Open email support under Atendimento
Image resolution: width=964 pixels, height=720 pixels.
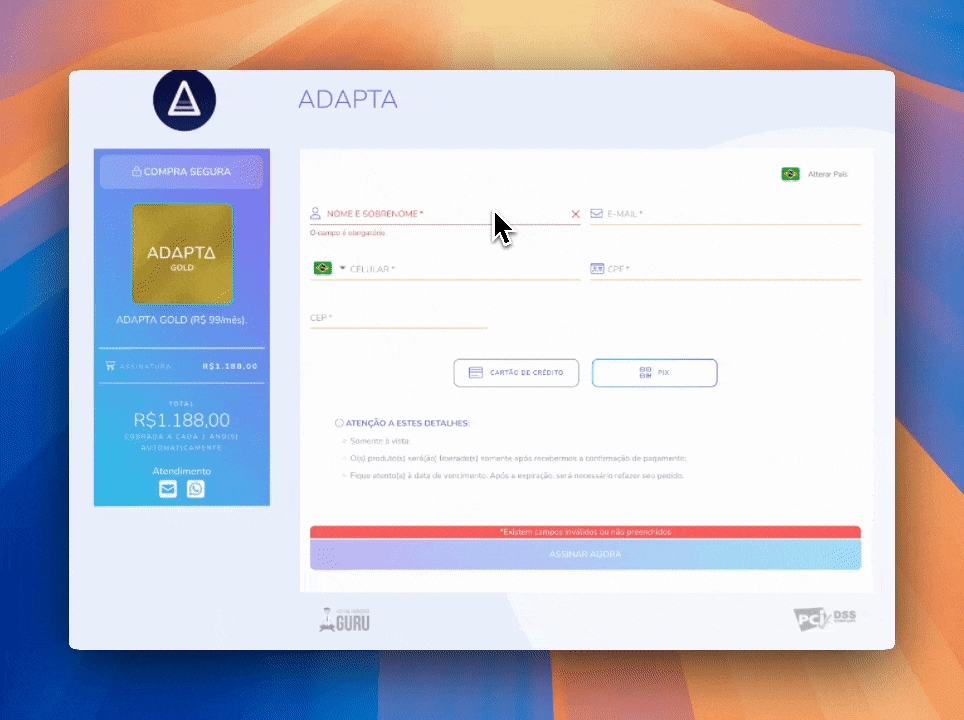[168, 489]
